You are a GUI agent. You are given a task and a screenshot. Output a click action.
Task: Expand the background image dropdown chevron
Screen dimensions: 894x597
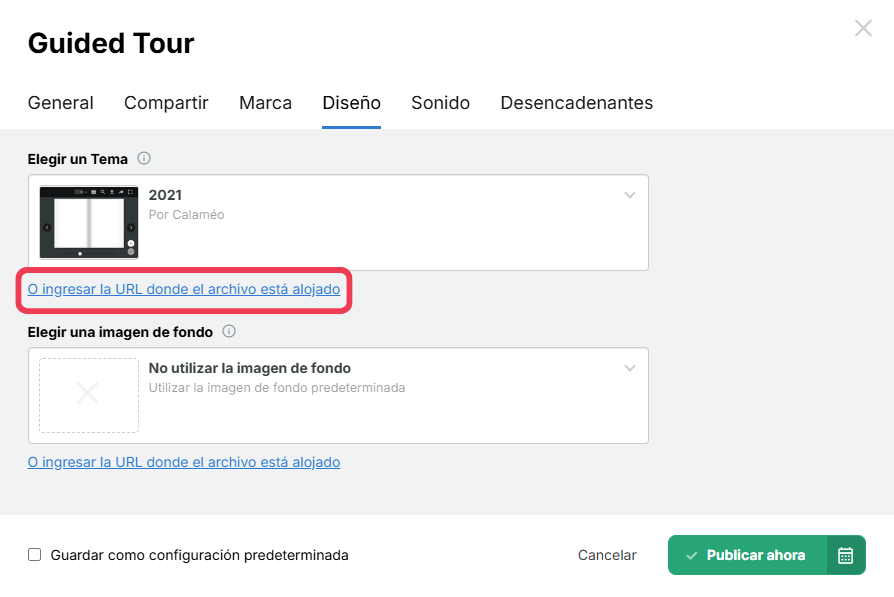tap(629, 368)
